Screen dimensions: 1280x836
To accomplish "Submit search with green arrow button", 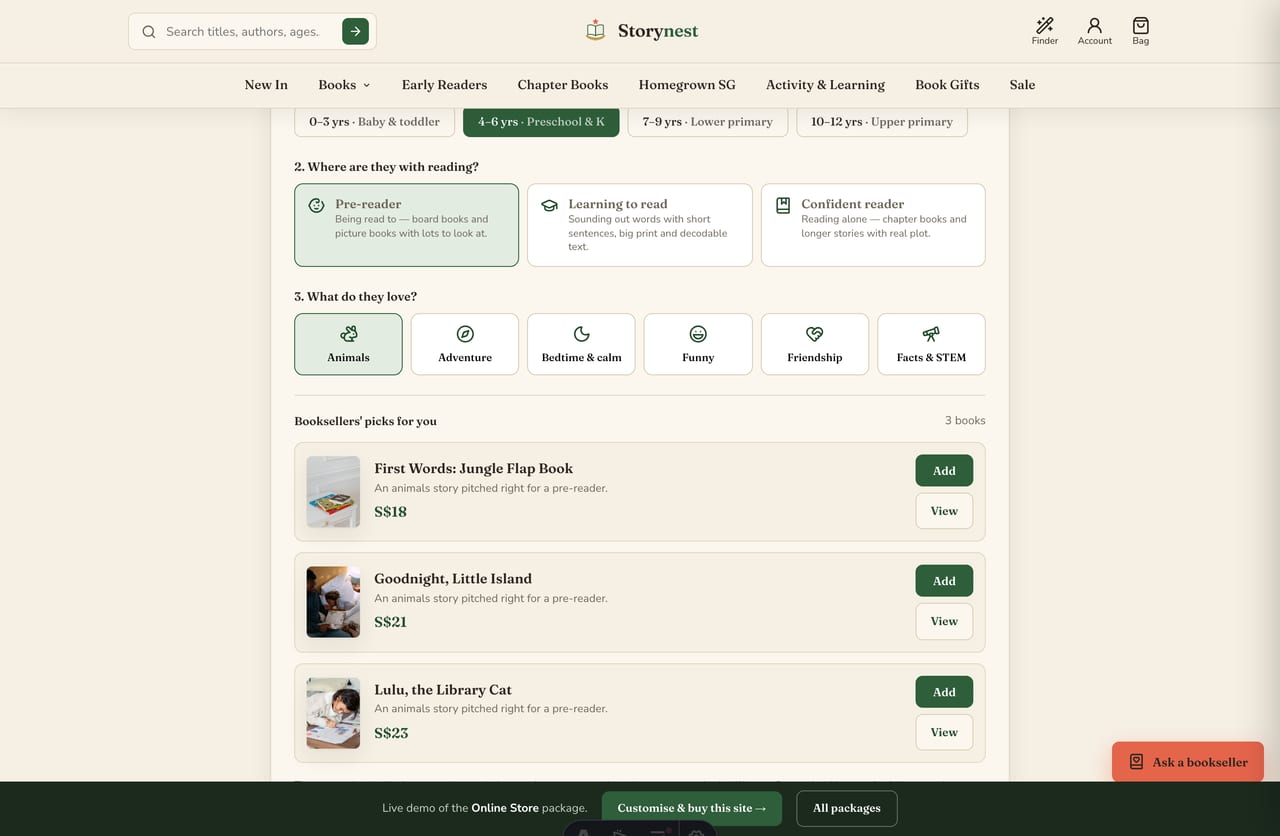I will pyautogui.click(x=355, y=31).
